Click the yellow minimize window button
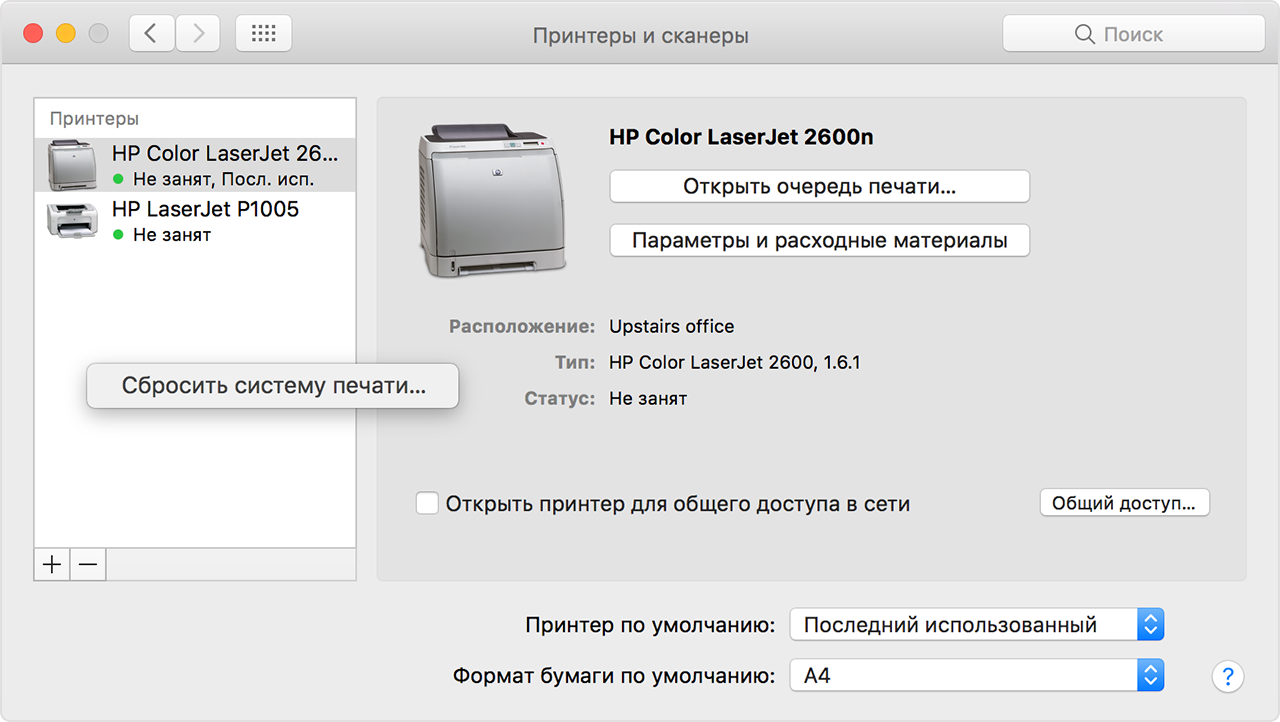This screenshot has height=722, width=1280. (65, 34)
